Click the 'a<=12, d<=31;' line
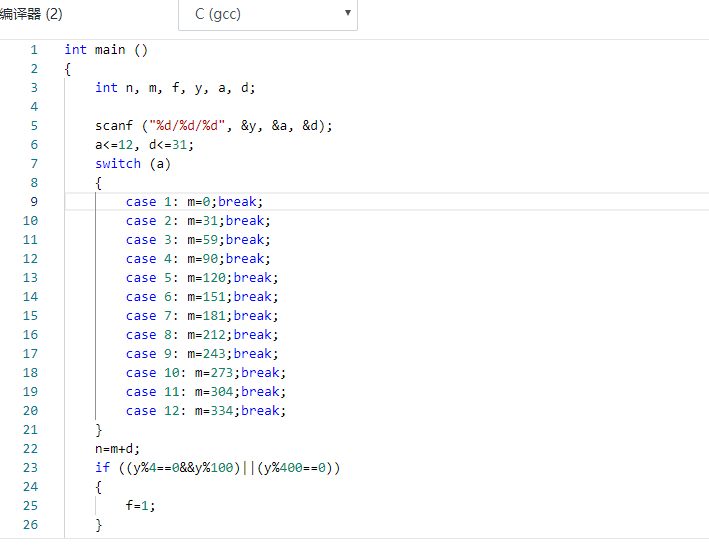The width and height of the screenshot is (709, 545). coord(144,145)
